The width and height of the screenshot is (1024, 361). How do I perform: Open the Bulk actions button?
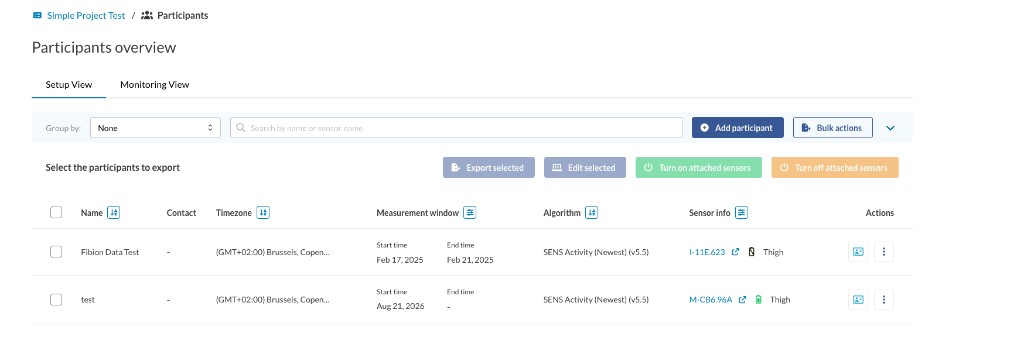pos(833,128)
